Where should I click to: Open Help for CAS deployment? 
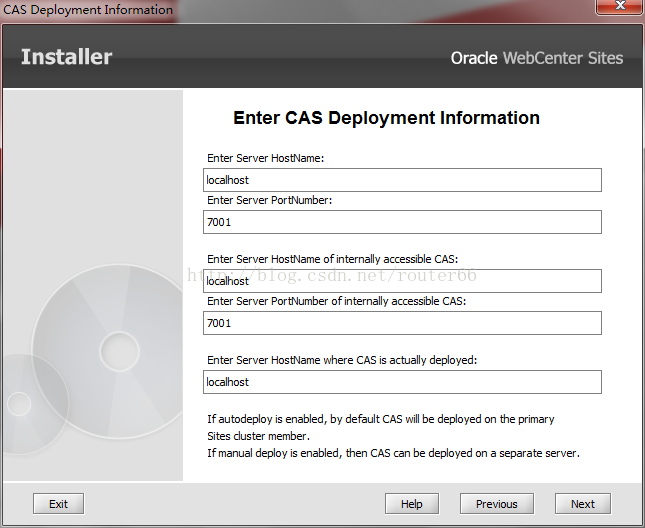click(x=412, y=504)
